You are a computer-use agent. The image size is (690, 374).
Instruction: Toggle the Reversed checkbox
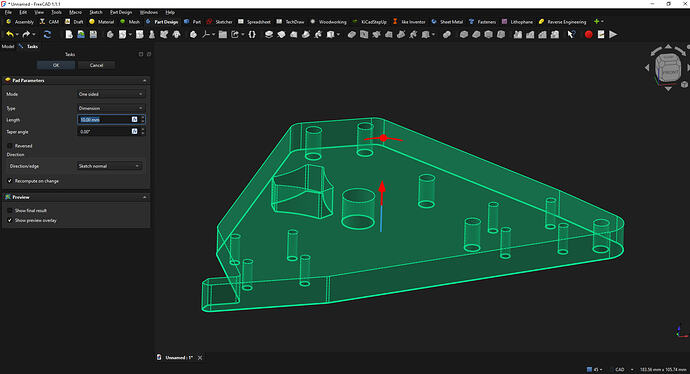point(10,146)
